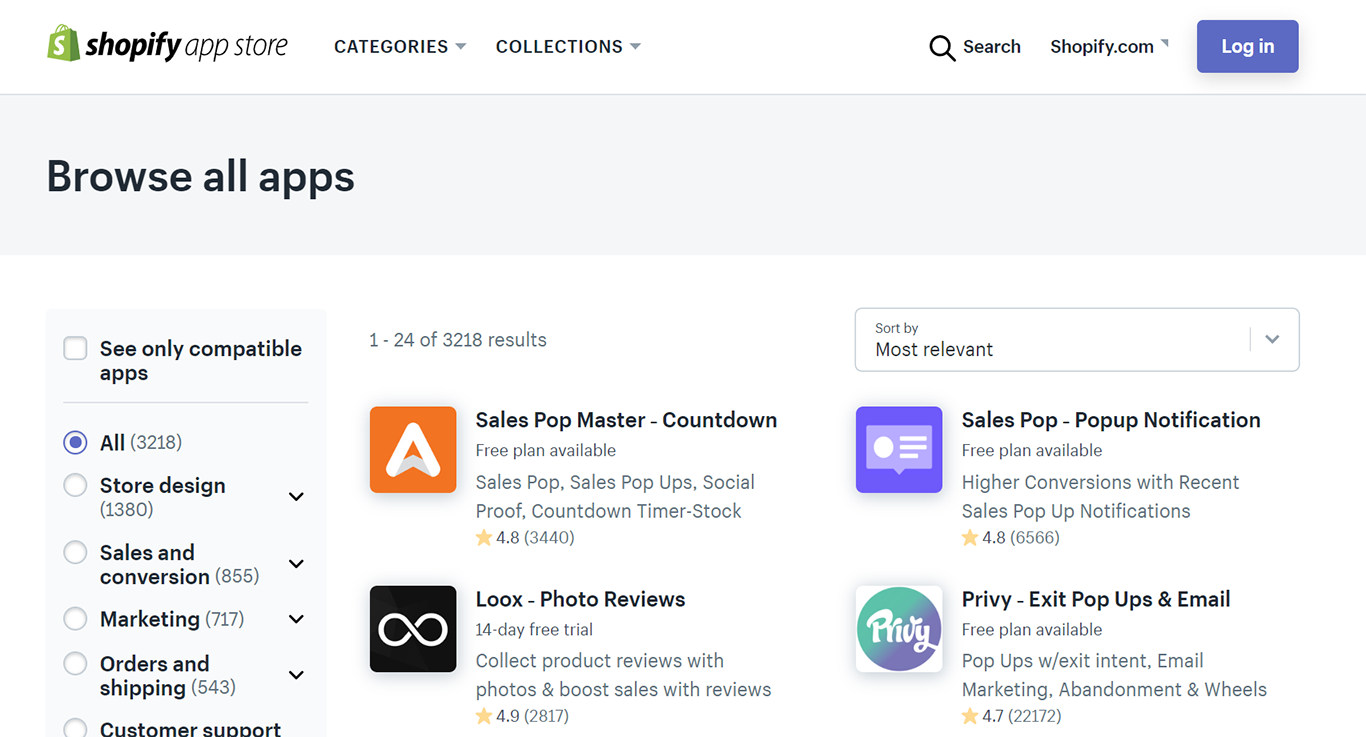Click the 1 - 24 of 3218 results text

pos(458,340)
